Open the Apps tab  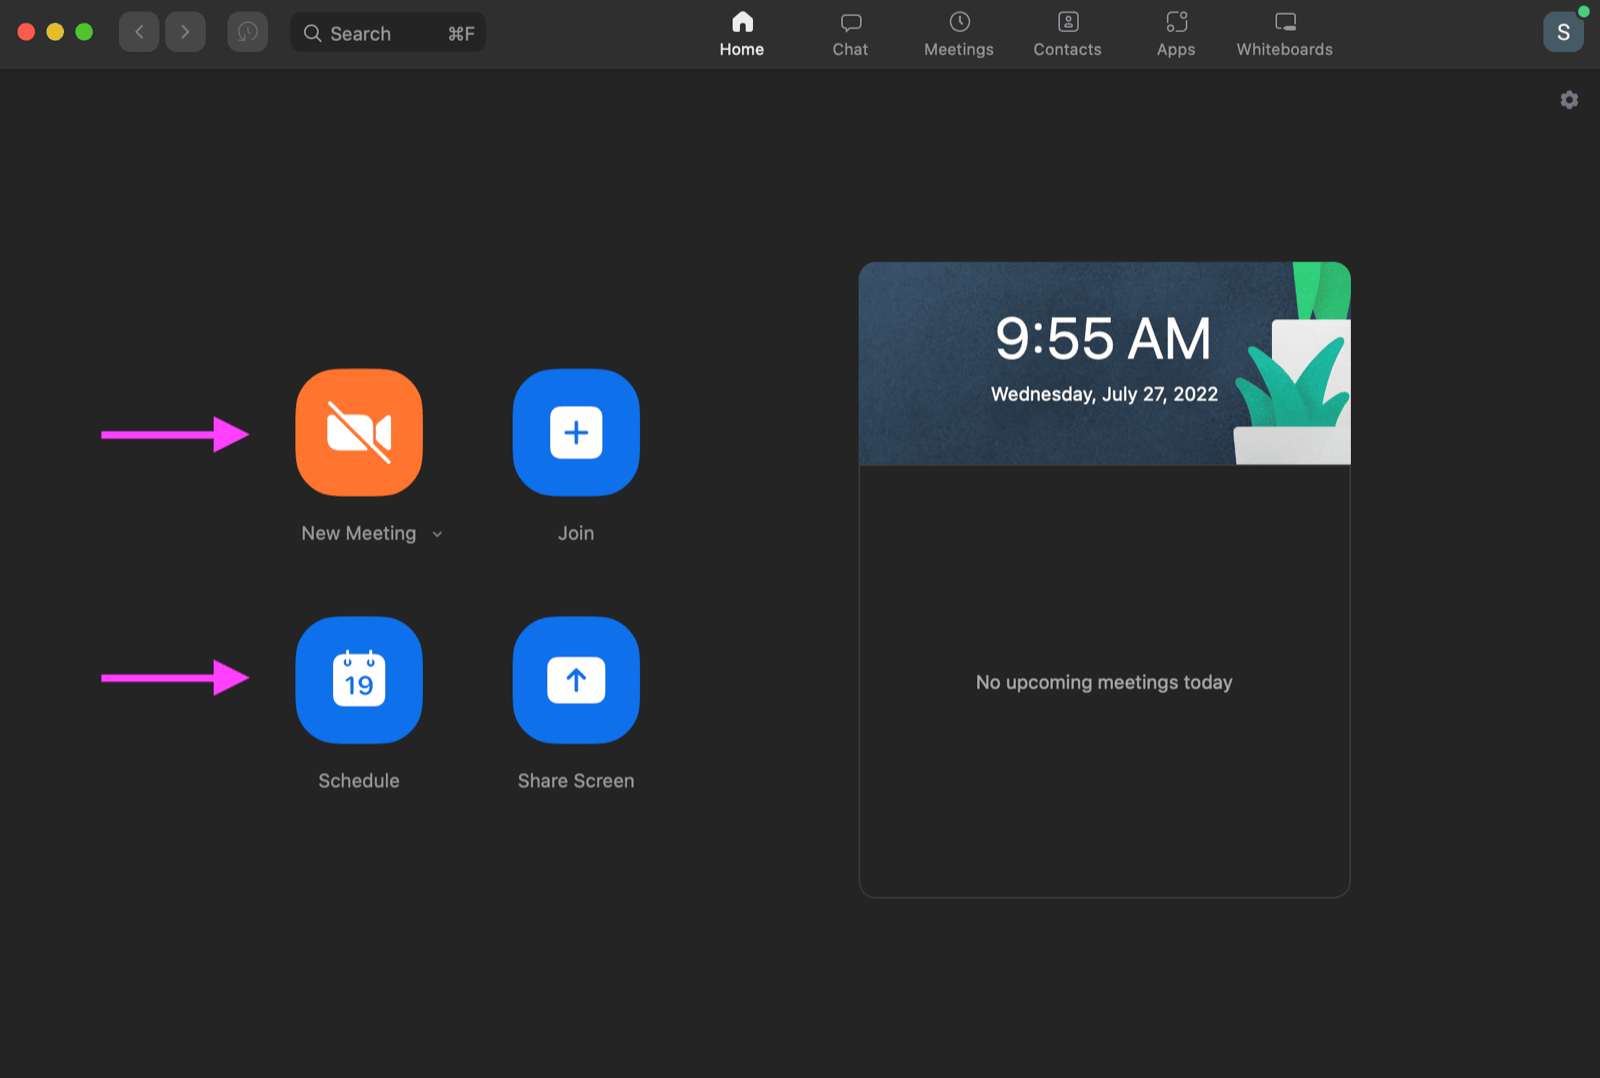click(1176, 34)
